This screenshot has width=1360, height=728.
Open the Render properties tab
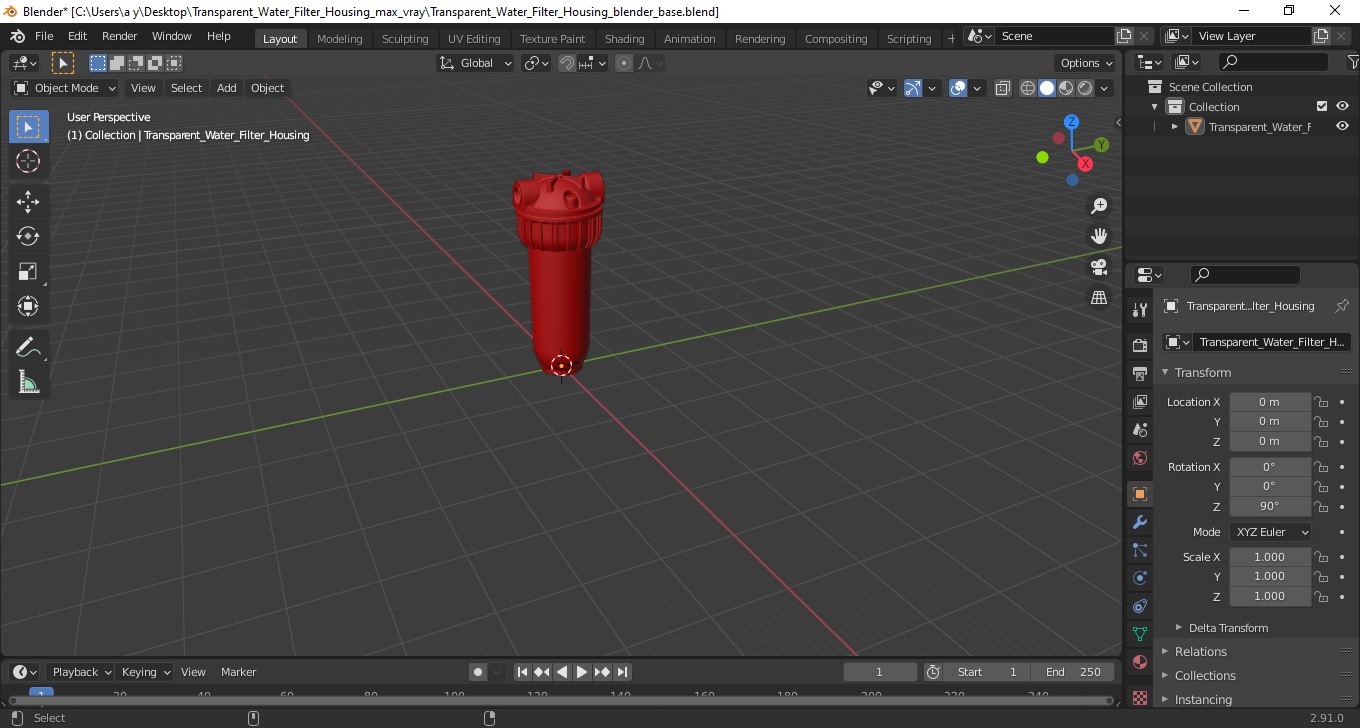click(x=1139, y=345)
